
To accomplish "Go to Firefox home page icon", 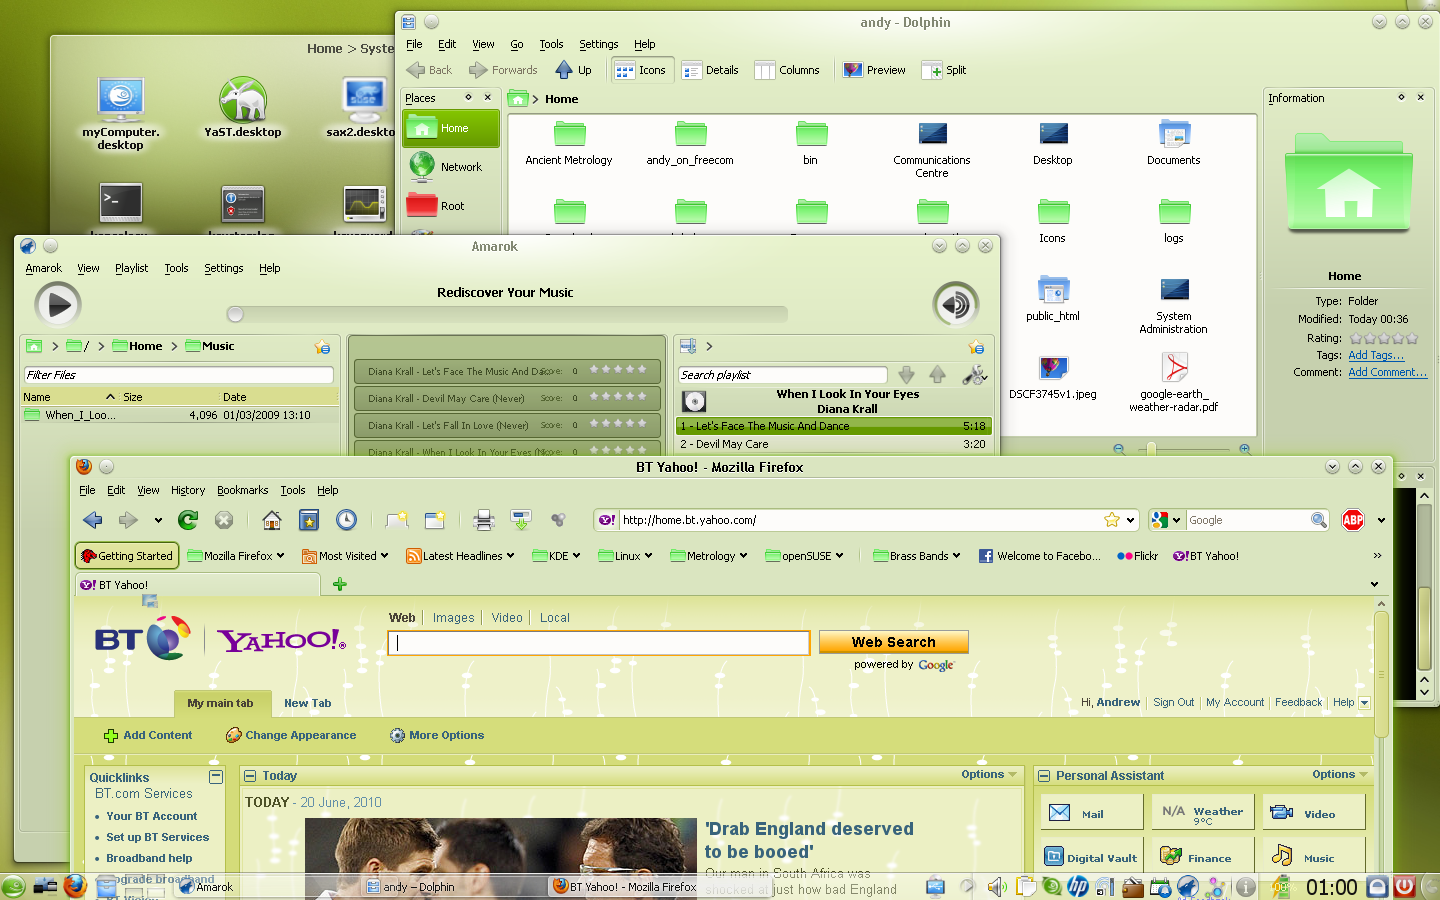I will tap(271, 520).
